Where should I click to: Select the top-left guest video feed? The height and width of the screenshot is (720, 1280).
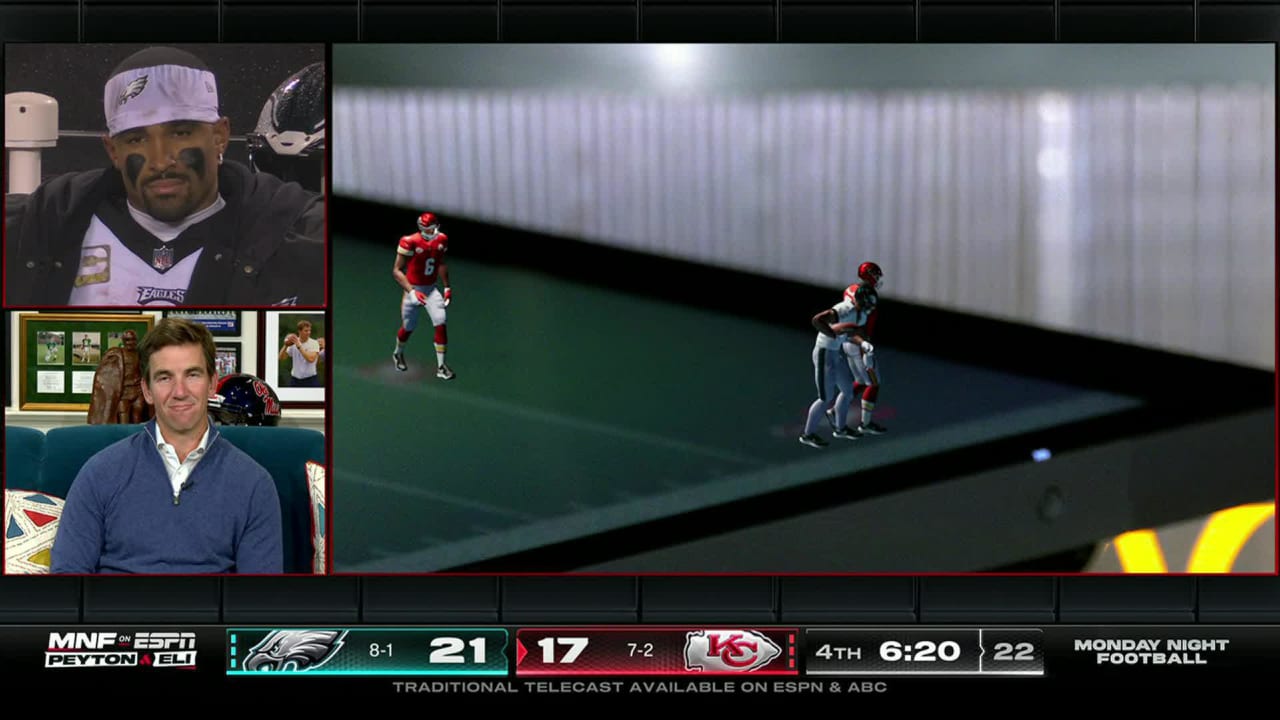(x=165, y=175)
